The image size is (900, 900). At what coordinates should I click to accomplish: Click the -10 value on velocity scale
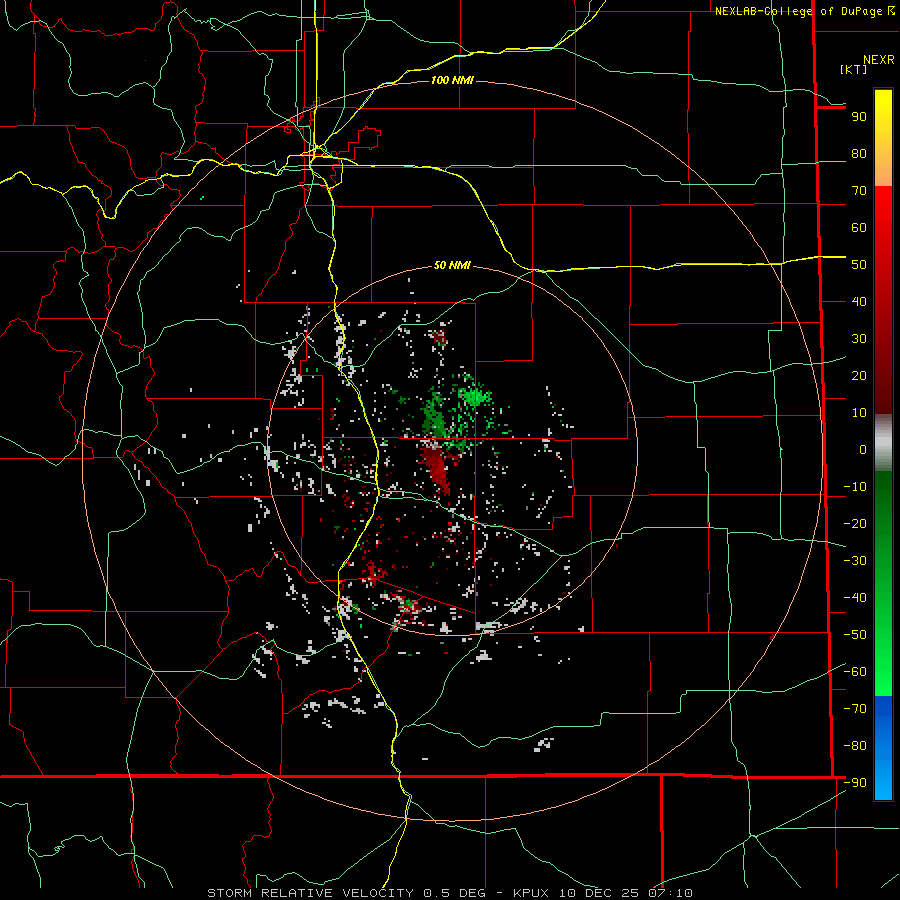(x=855, y=487)
